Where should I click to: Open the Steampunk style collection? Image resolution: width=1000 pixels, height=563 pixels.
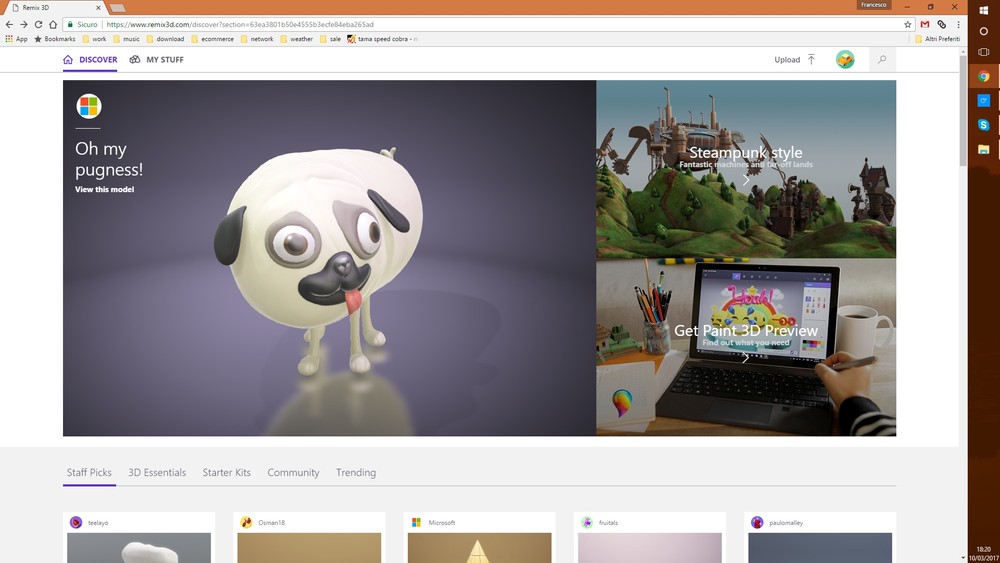click(746, 169)
